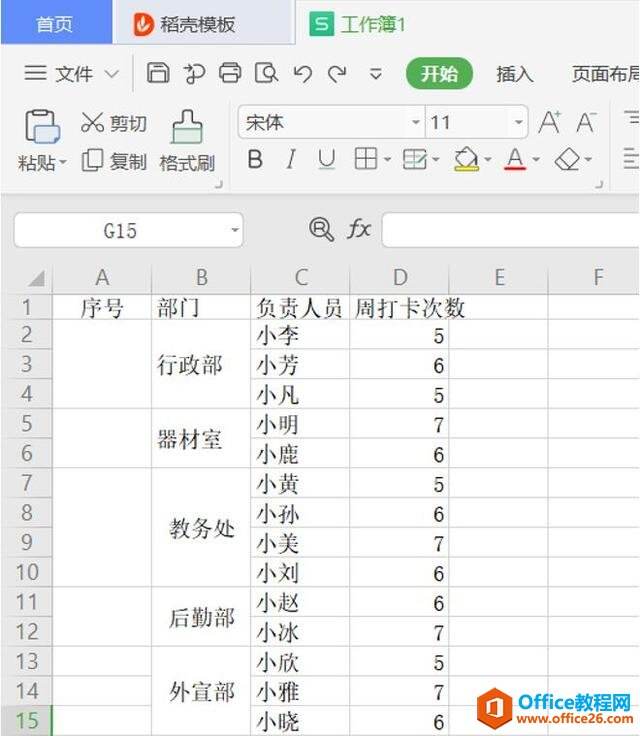The height and width of the screenshot is (736, 640).
Task: Select the 工作簿1 document tab
Action: [x=358, y=24]
